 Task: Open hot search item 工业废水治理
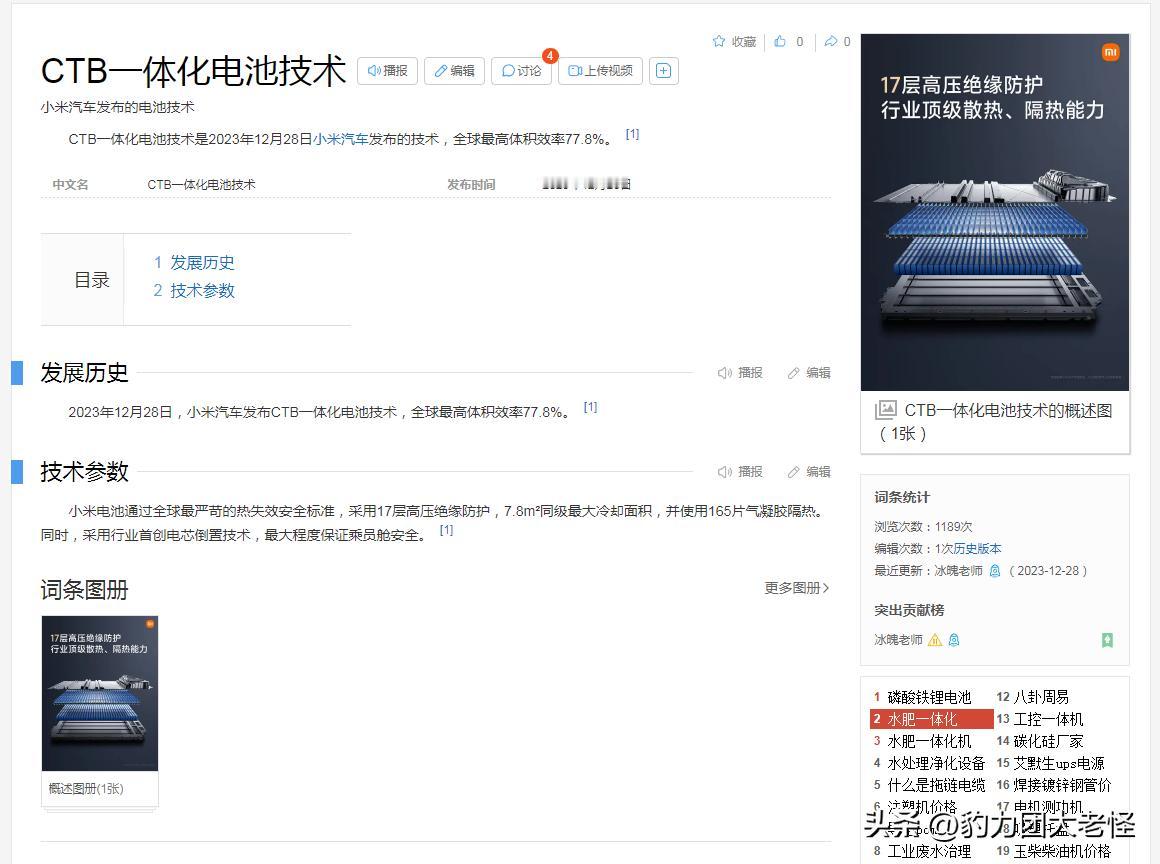[929, 851]
